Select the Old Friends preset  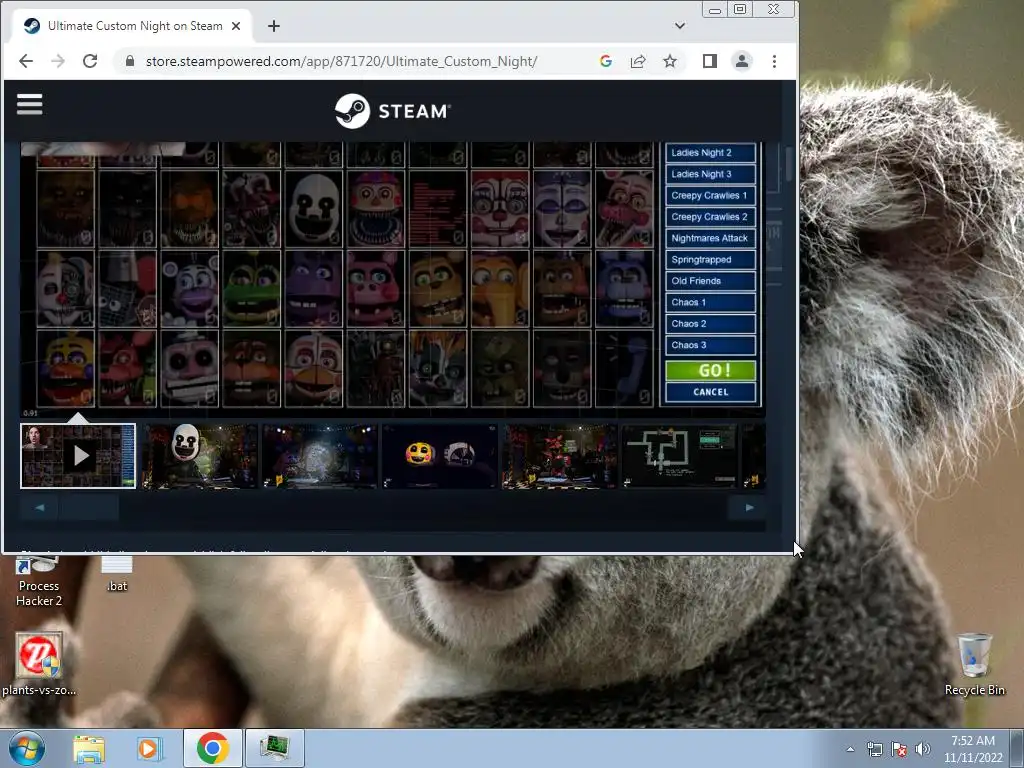pos(711,281)
